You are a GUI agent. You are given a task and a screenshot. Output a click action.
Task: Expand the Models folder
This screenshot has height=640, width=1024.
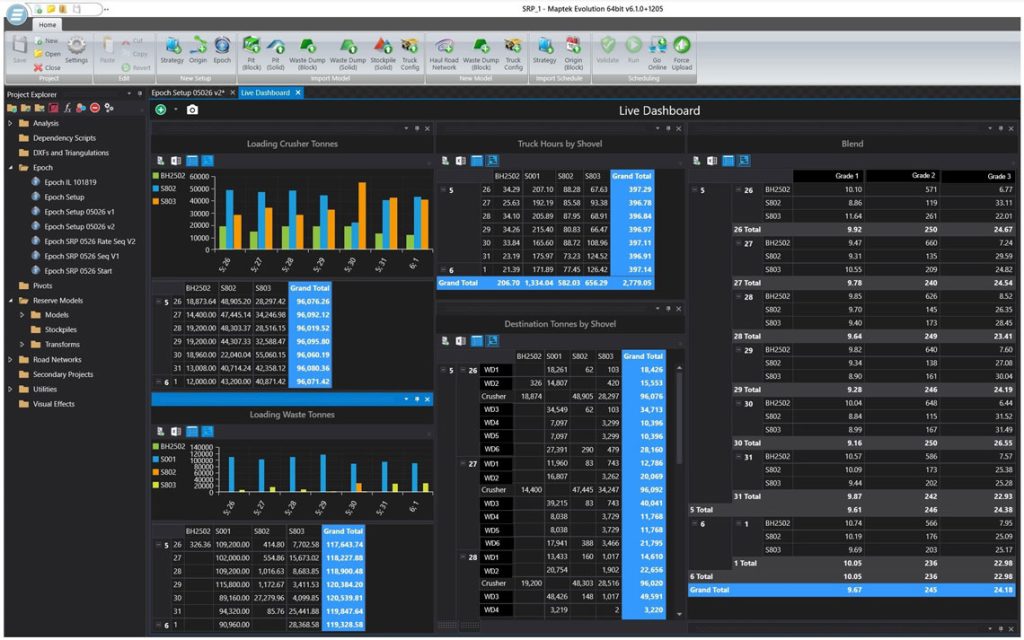pyautogui.click(x=22, y=315)
